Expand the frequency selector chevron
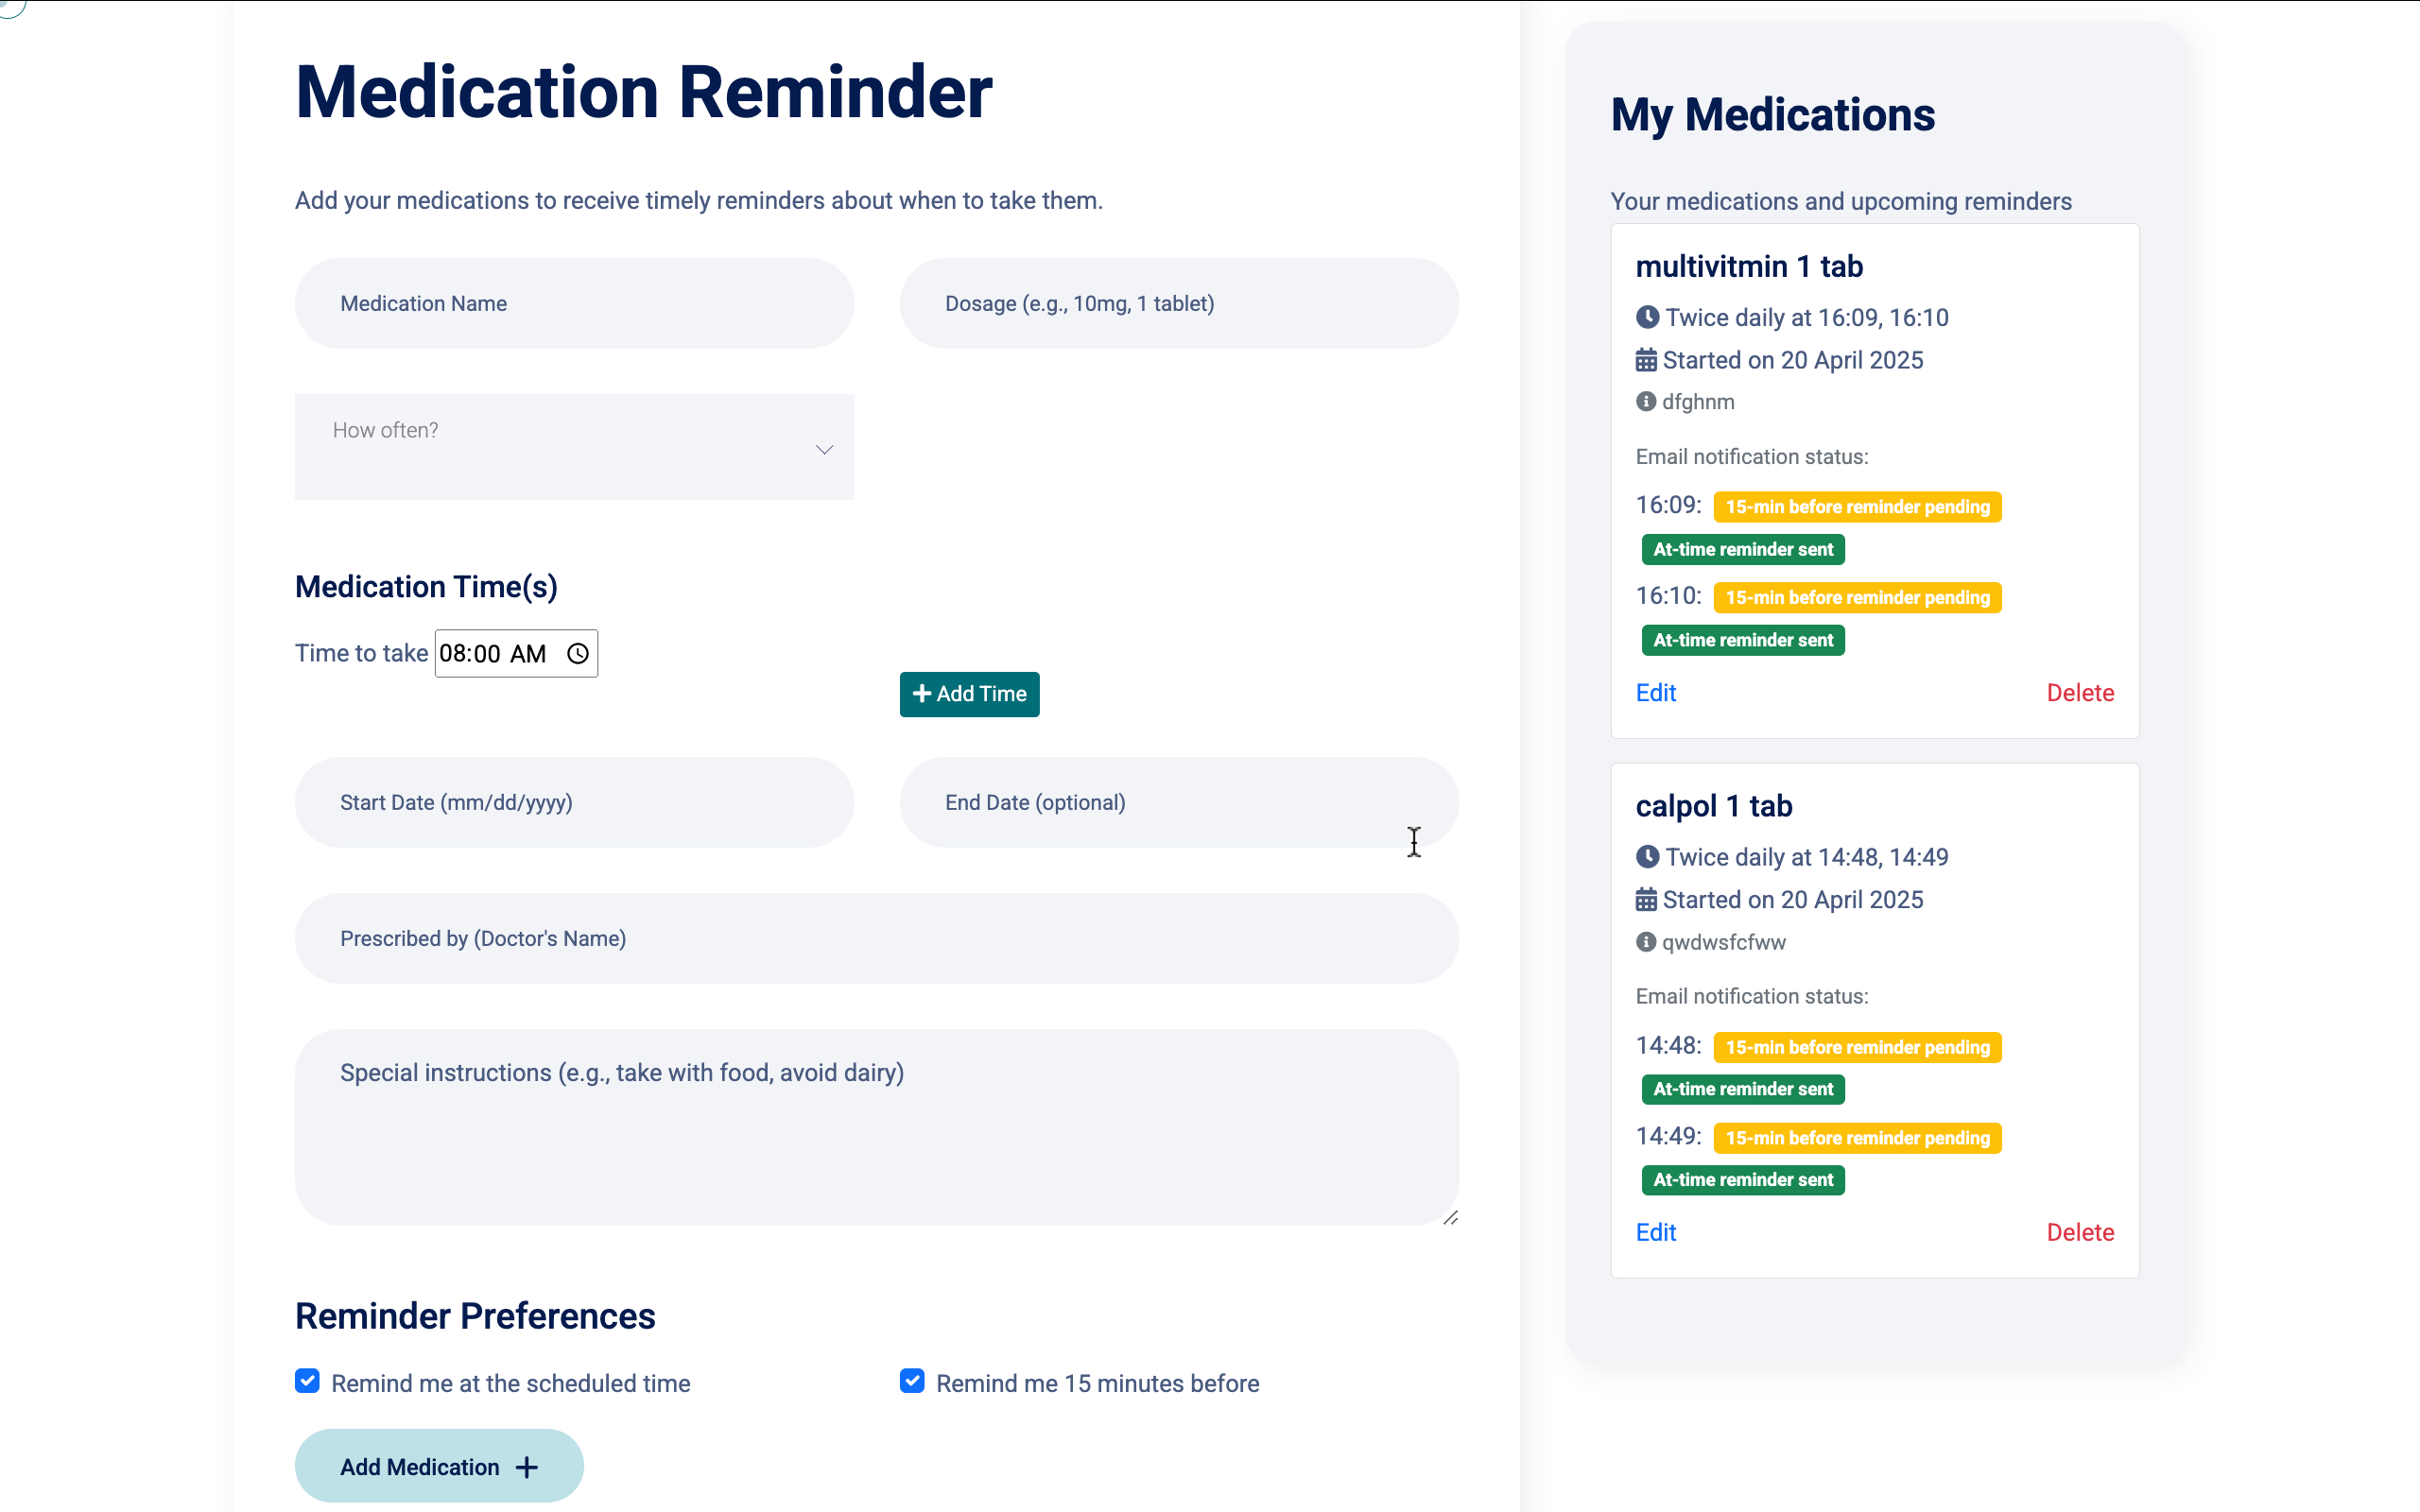The image size is (2420, 1512). 824,449
